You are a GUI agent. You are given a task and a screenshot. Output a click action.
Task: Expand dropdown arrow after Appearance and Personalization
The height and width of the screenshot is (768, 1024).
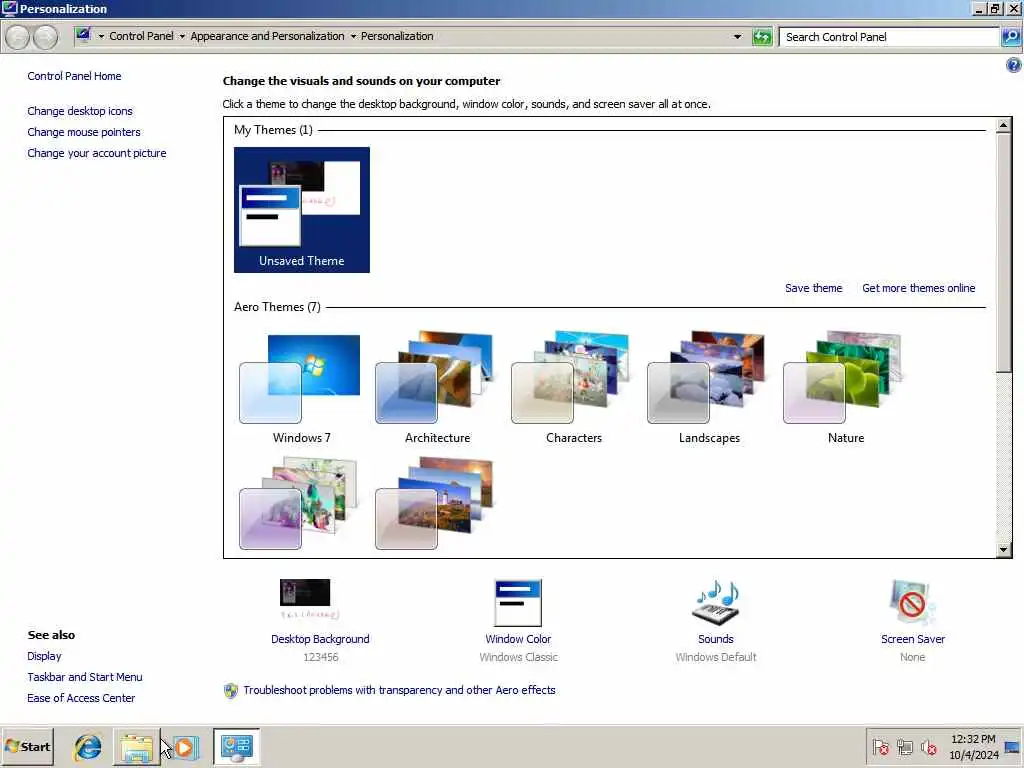(353, 37)
